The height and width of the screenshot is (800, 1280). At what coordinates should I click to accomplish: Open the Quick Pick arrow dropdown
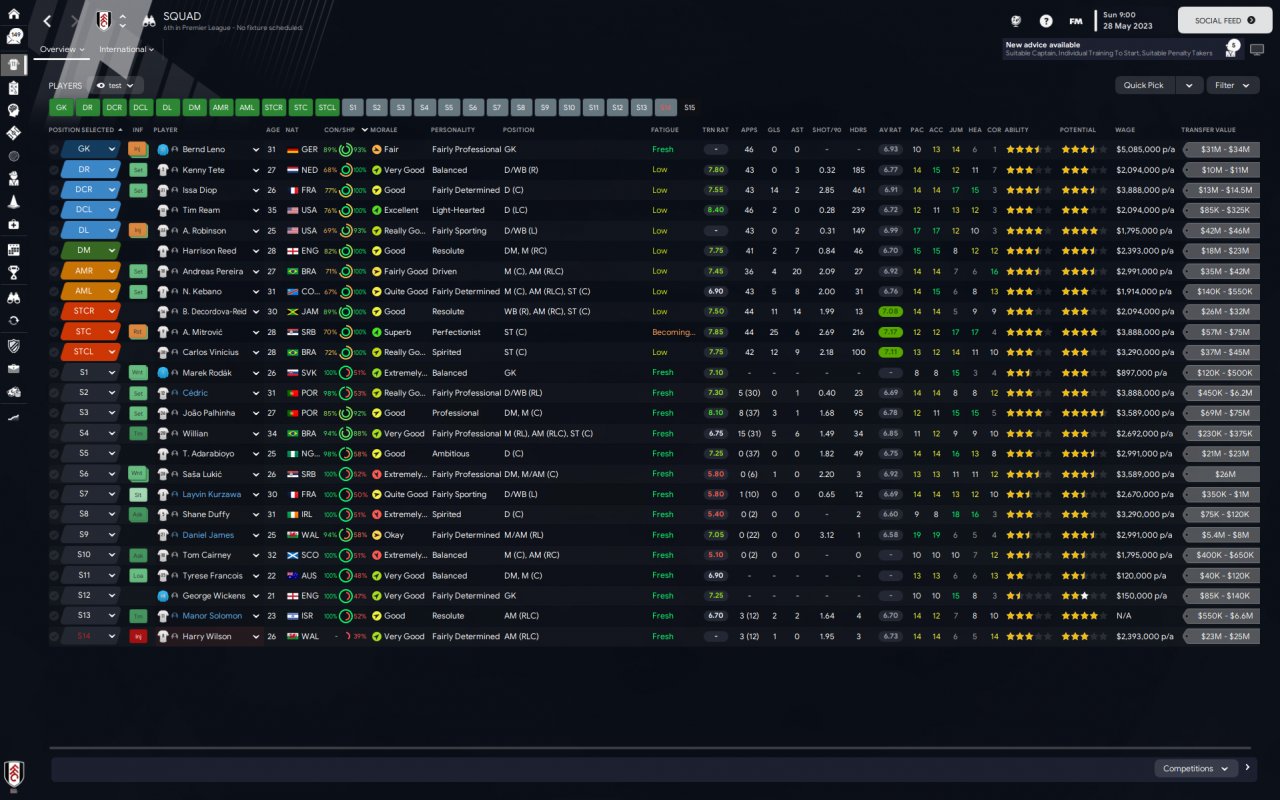(1189, 86)
